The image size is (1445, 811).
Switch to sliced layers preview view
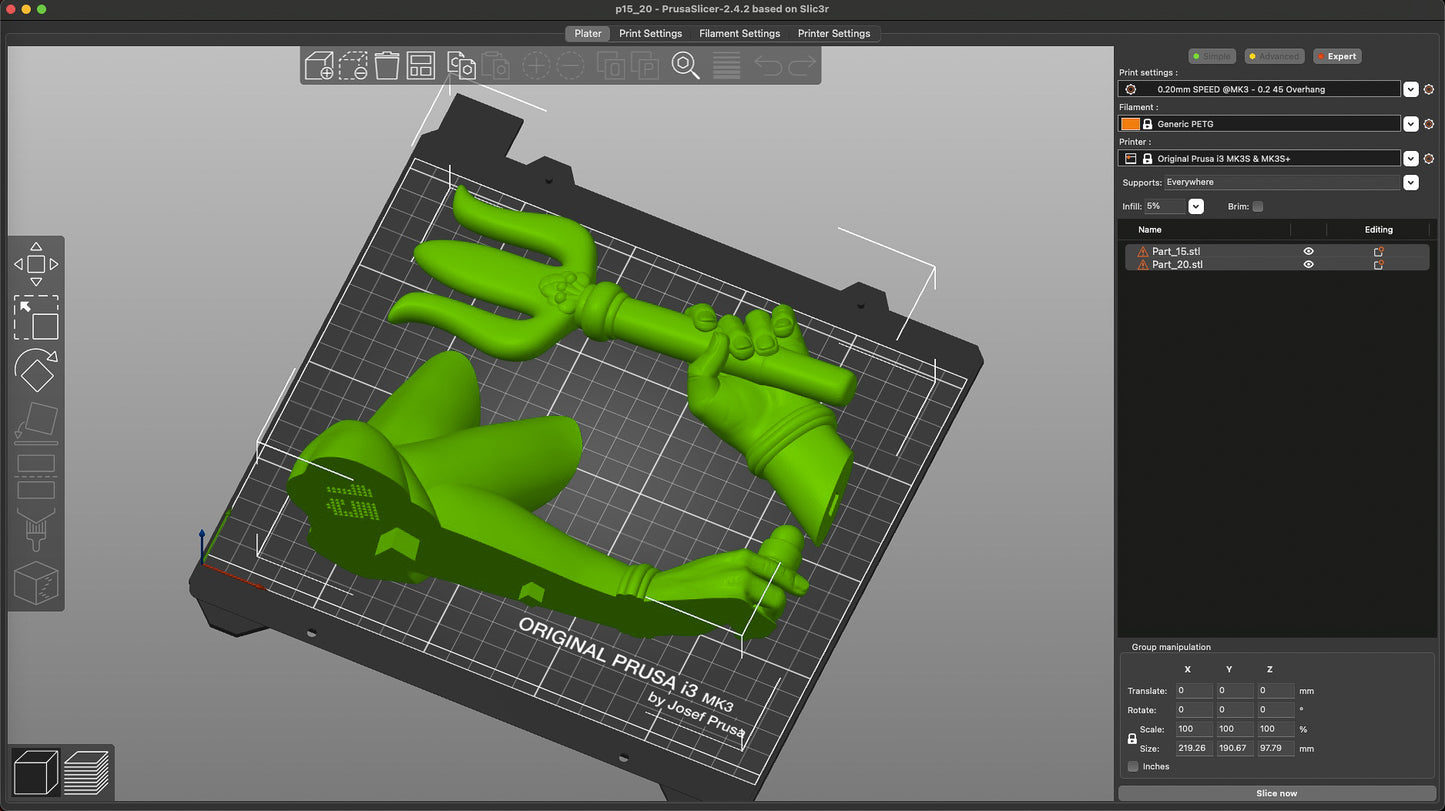pos(86,772)
